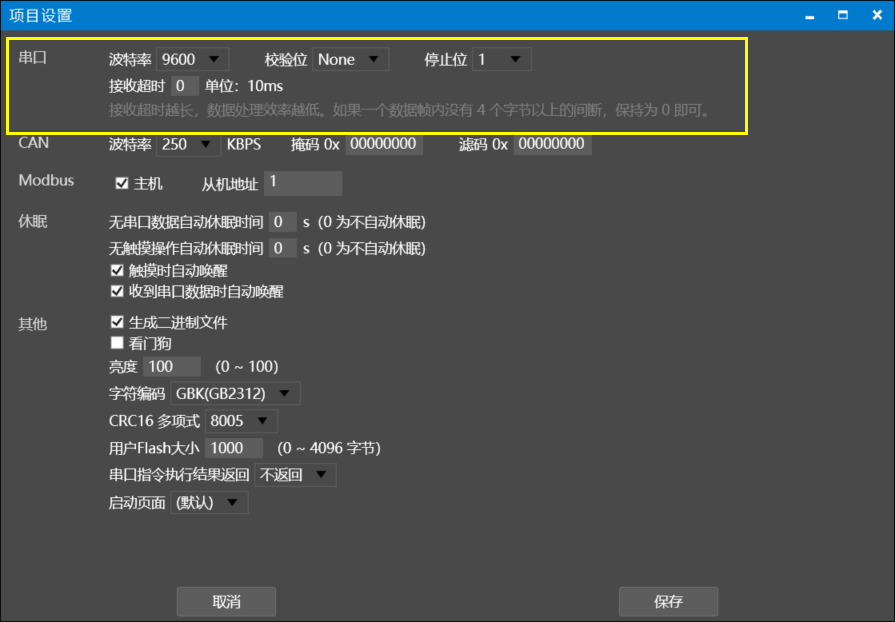
Task: Click the 取消 button
Action: (226, 602)
